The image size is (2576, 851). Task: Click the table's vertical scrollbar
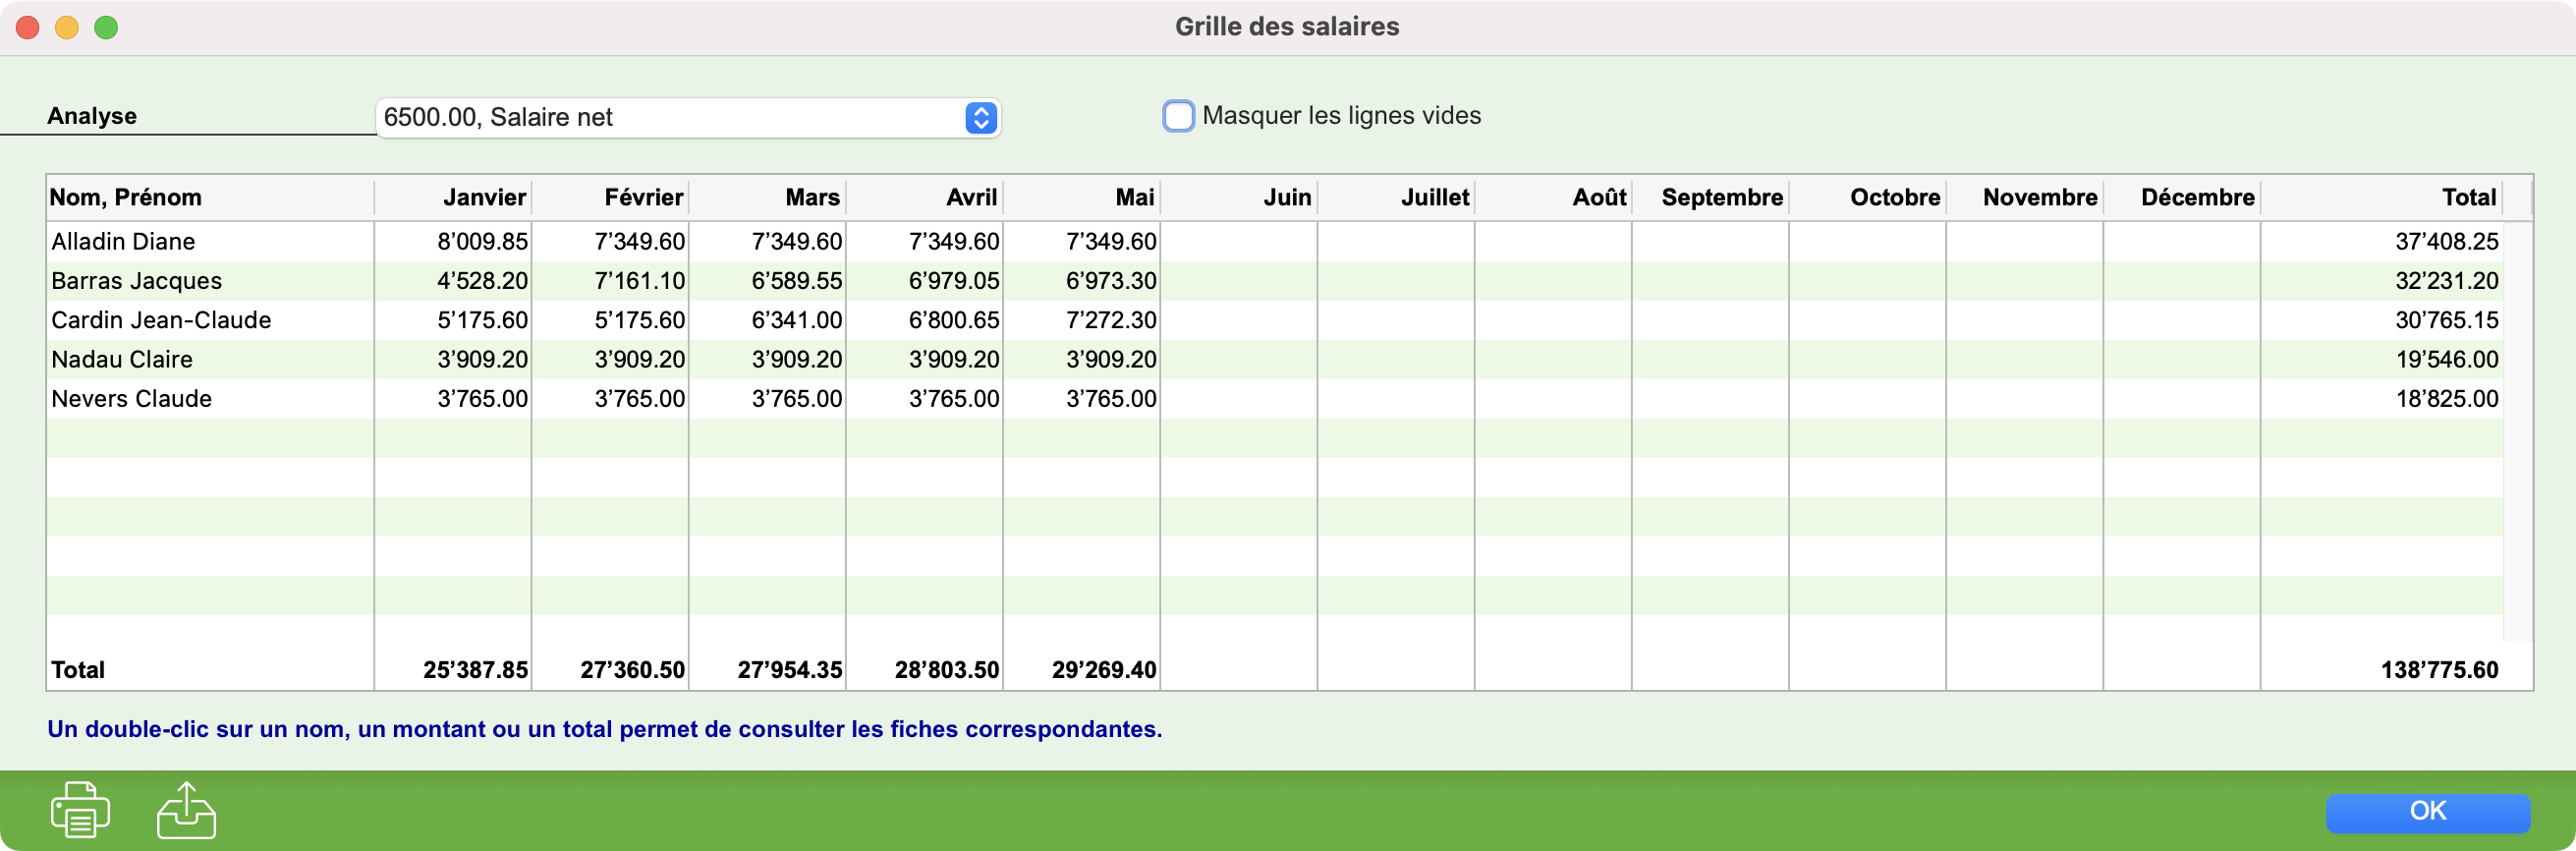pos(2517,430)
